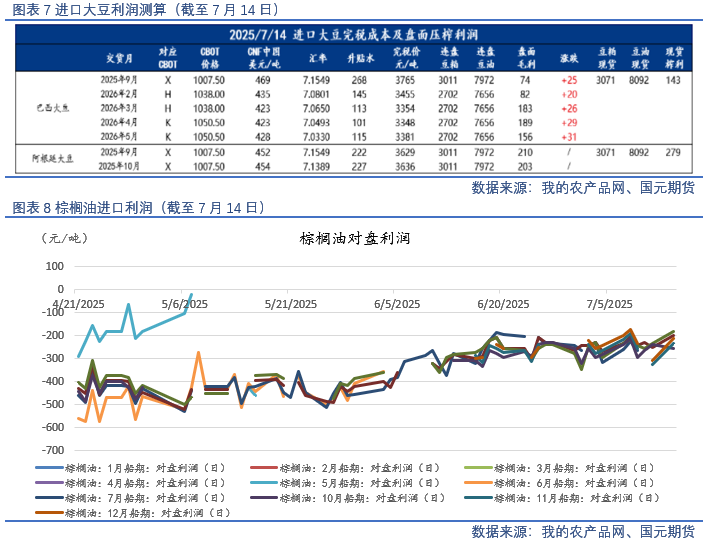
Task: Click the premium value 227
Action: pyautogui.click(x=359, y=167)
